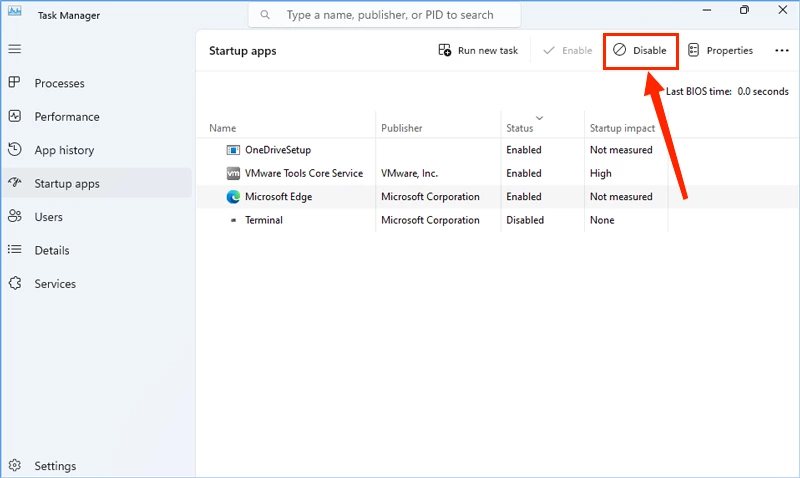Click Edge's Not measured impact cell

pos(621,197)
